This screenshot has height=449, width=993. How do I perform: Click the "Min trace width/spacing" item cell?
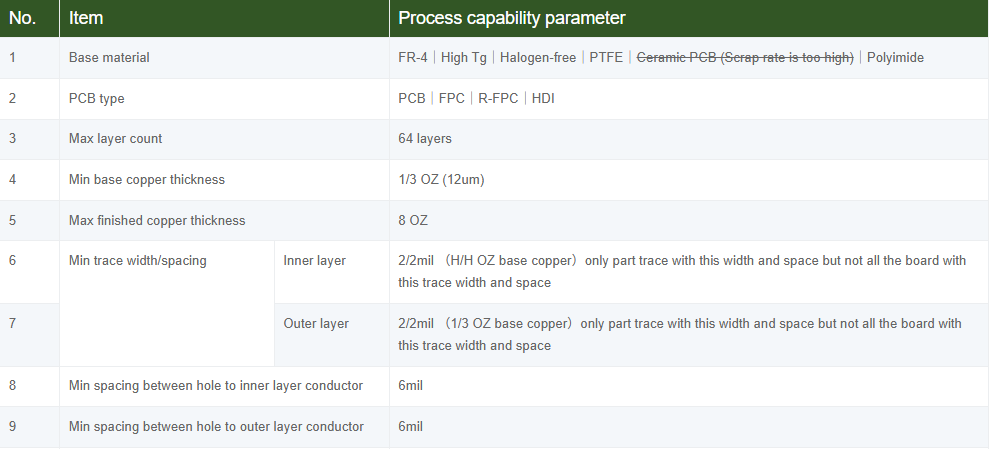click(x=138, y=261)
